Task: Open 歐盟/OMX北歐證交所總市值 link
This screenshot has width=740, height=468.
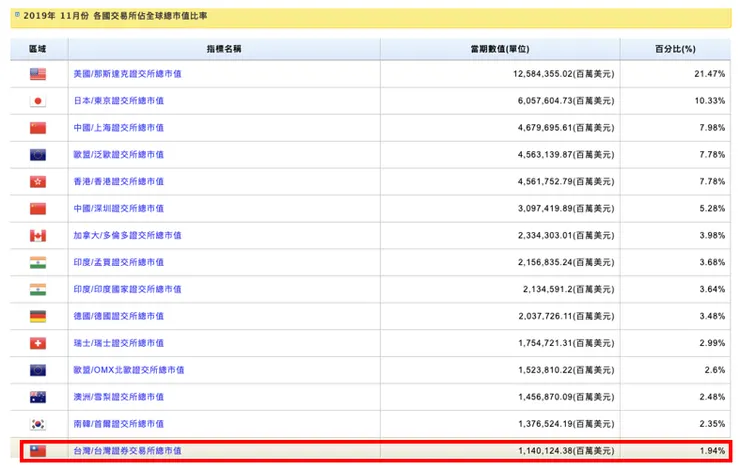Action: click(x=129, y=370)
